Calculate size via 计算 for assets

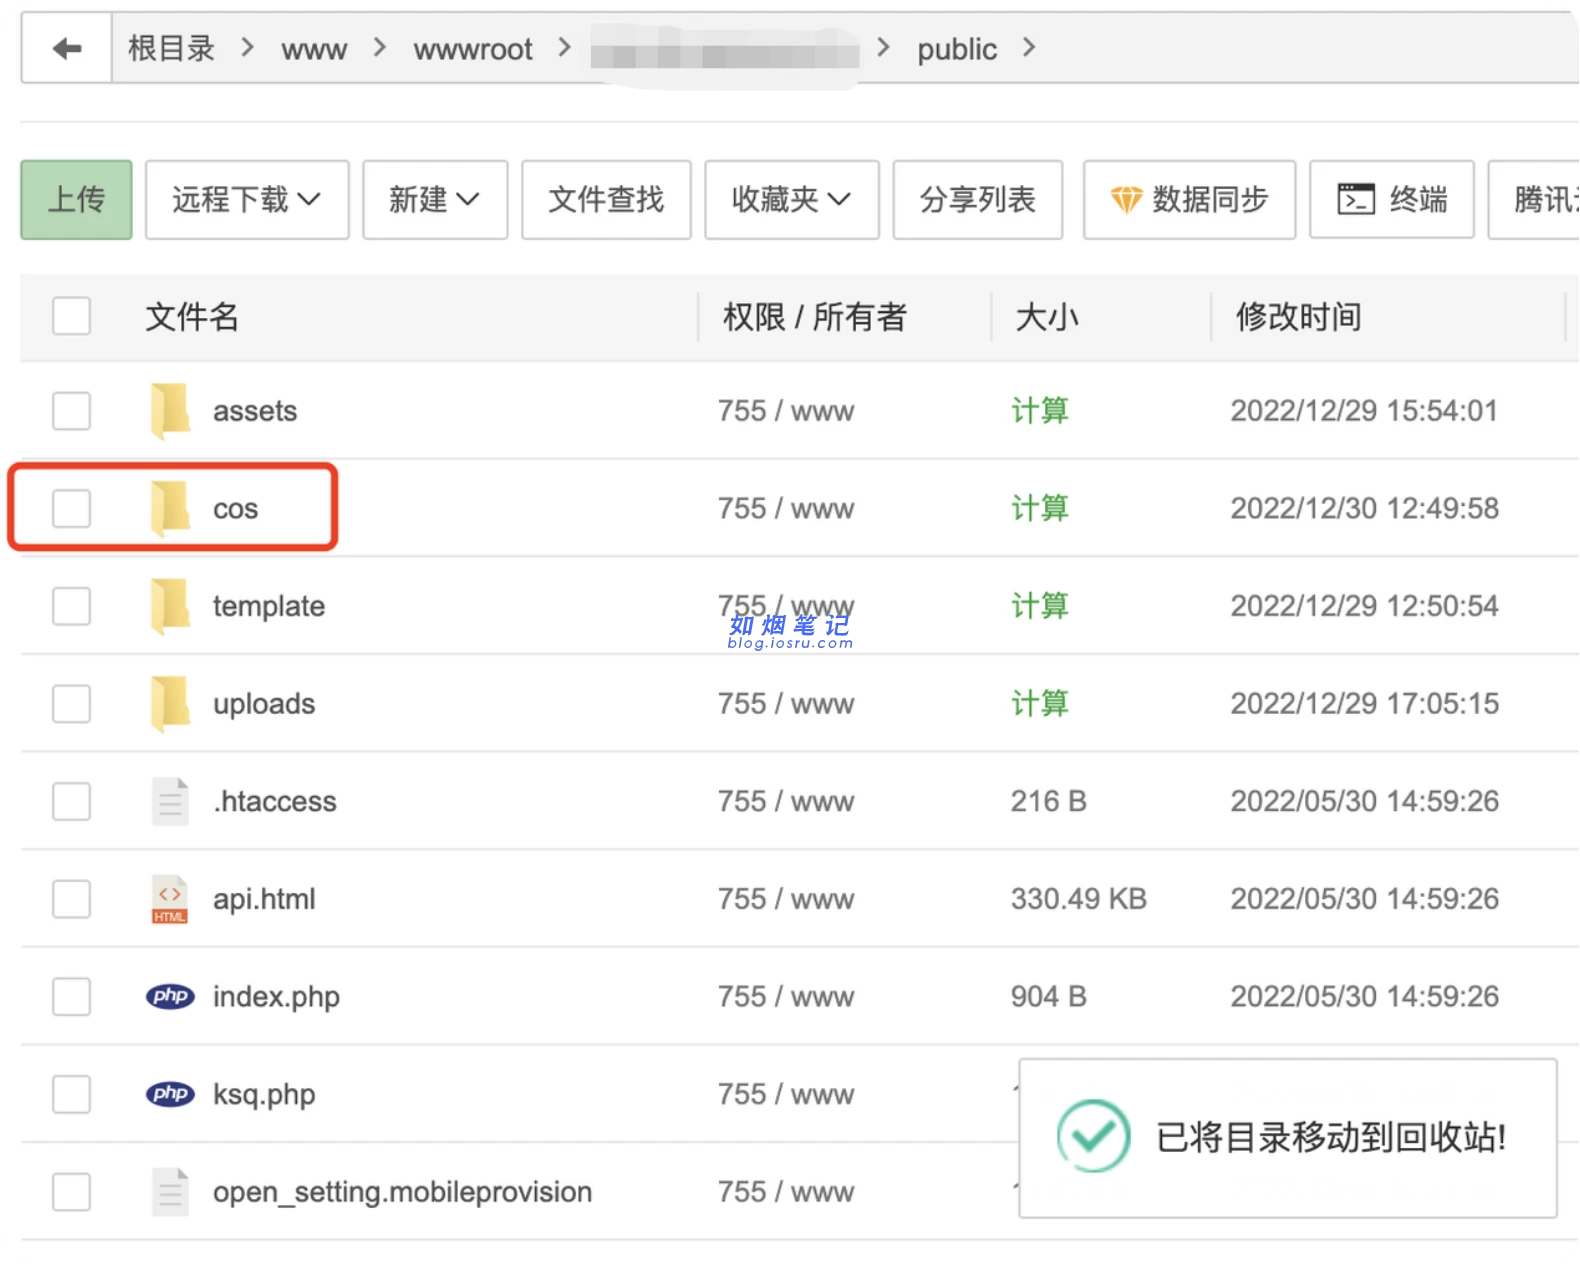1040,411
